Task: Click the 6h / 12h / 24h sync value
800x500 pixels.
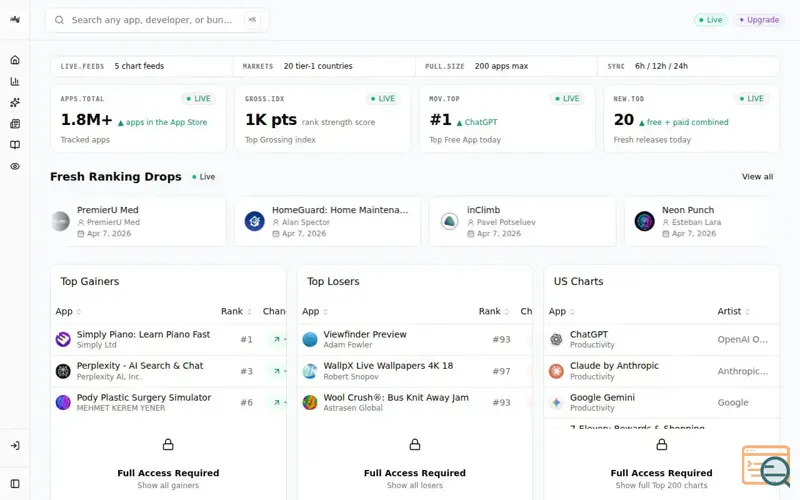Action: tap(661, 66)
